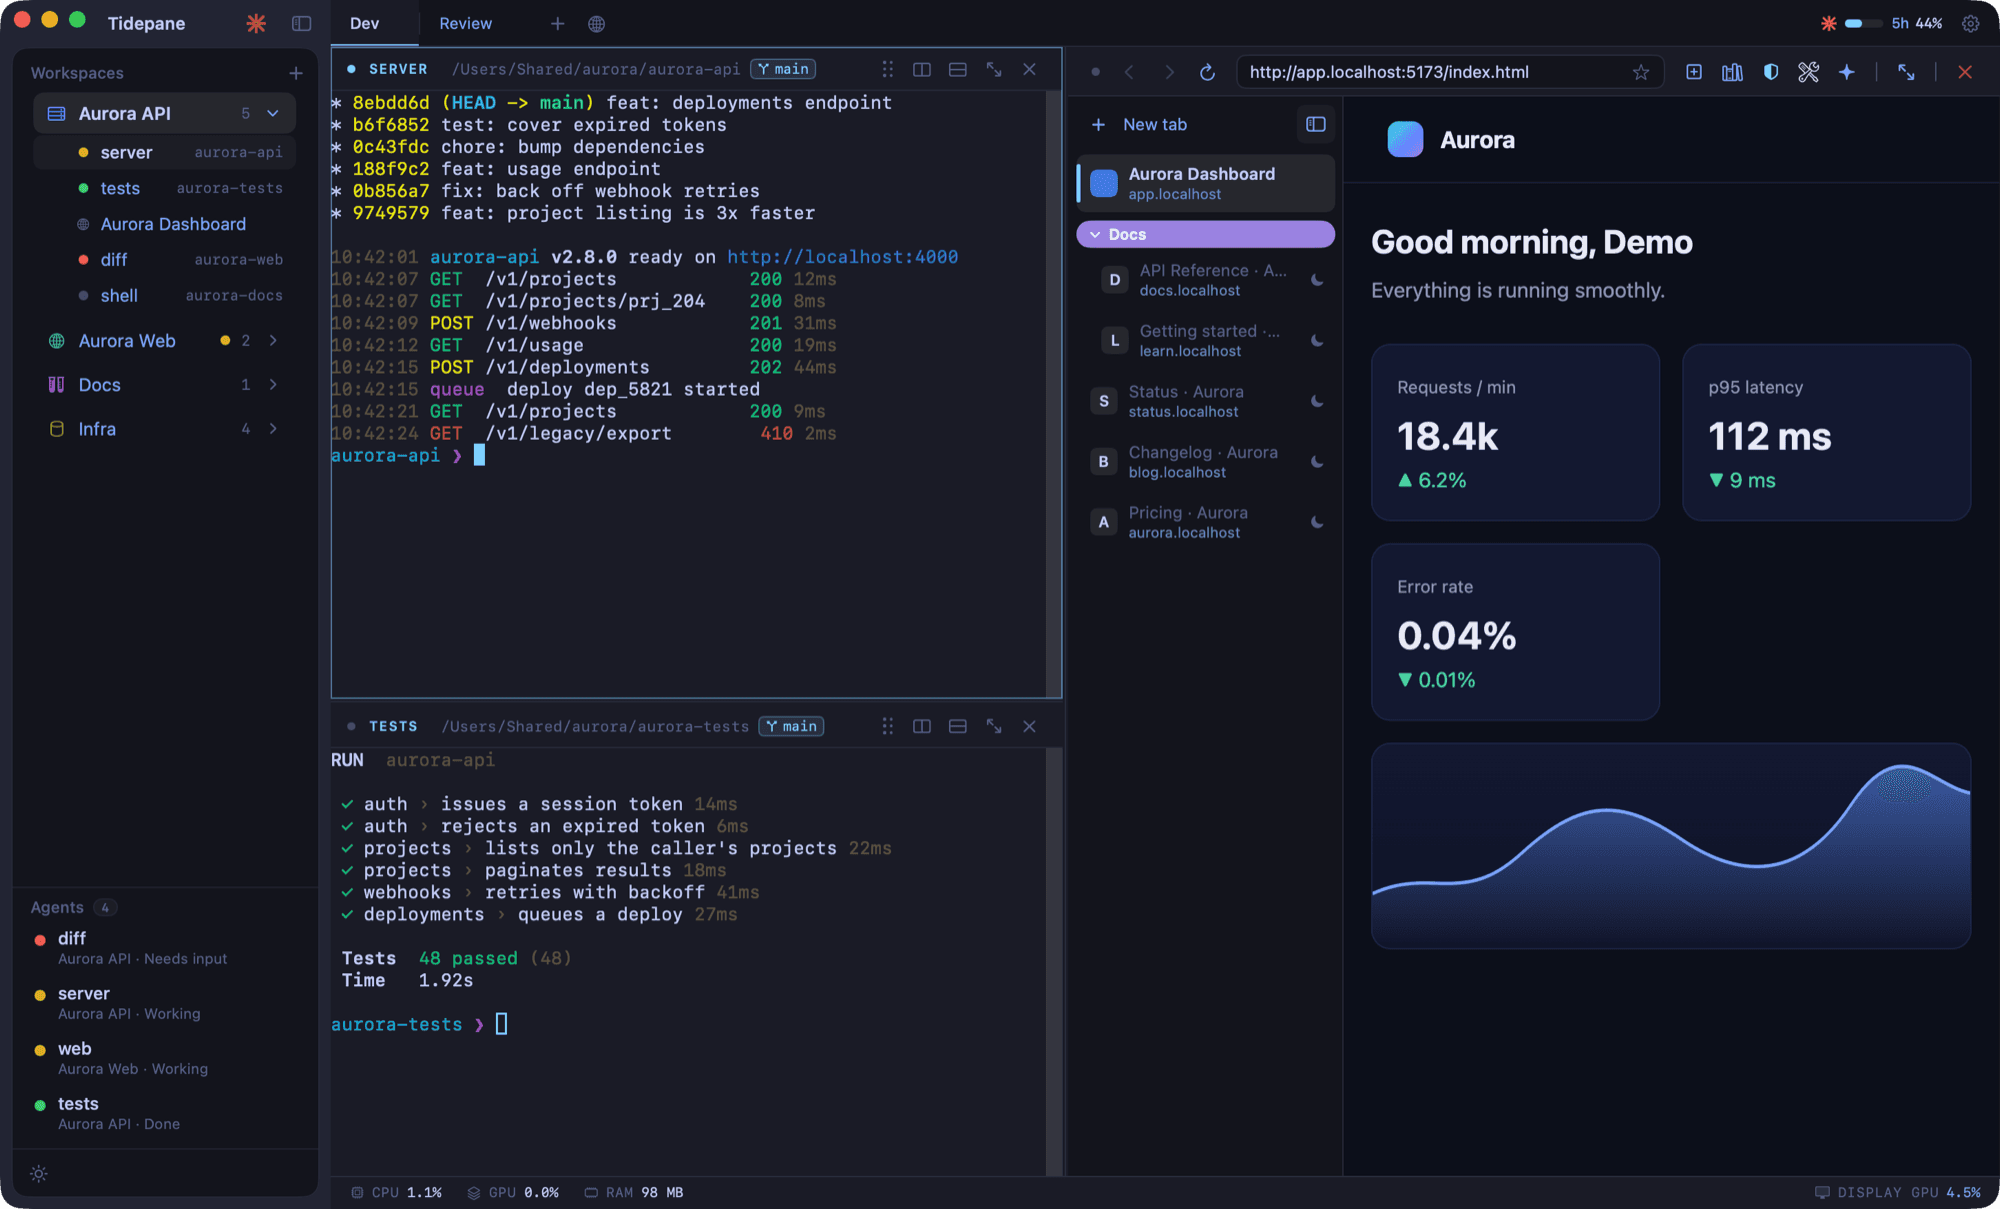Collapse the Docs tab group

click(1206, 234)
